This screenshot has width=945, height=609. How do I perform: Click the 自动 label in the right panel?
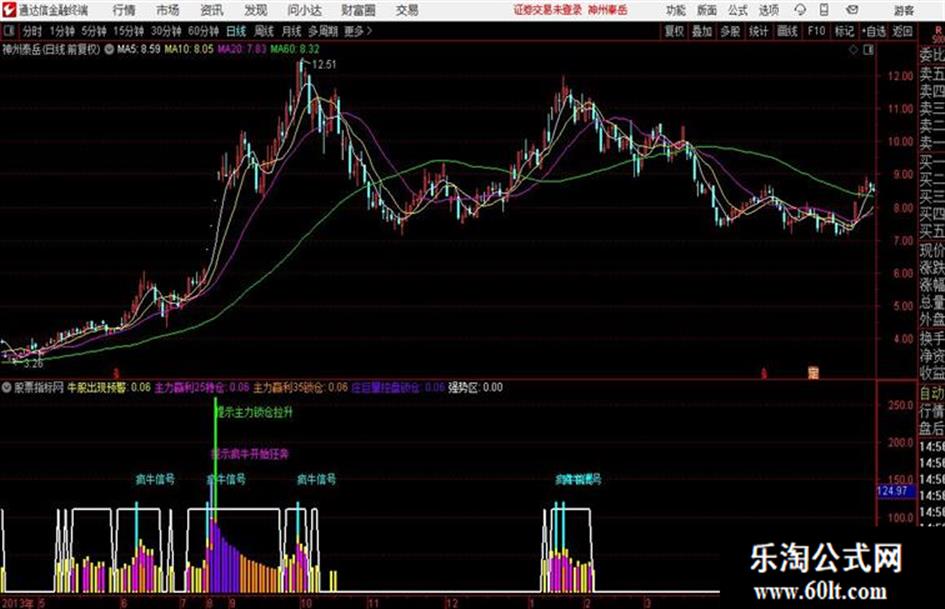coord(932,394)
